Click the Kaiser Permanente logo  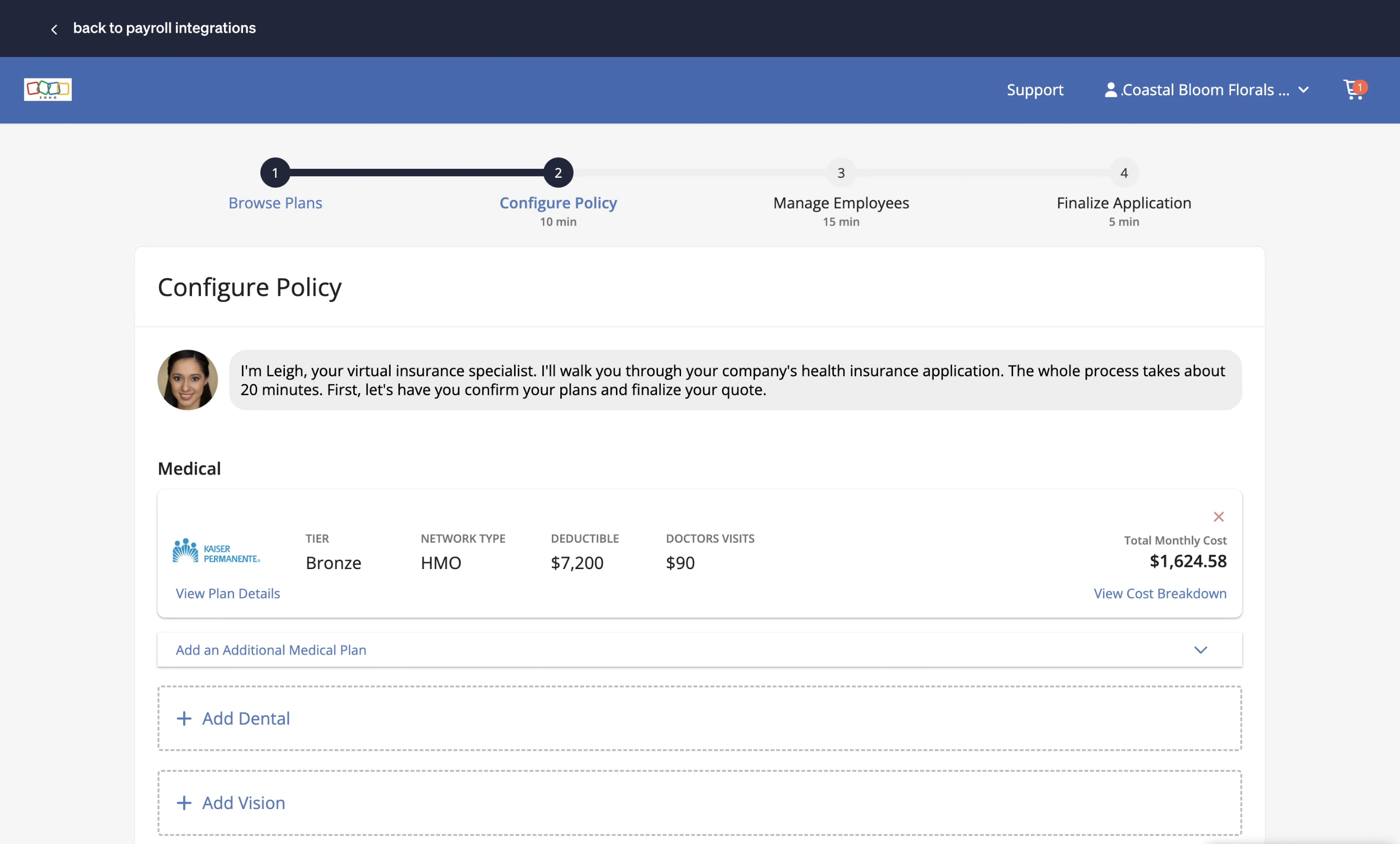click(x=217, y=551)
